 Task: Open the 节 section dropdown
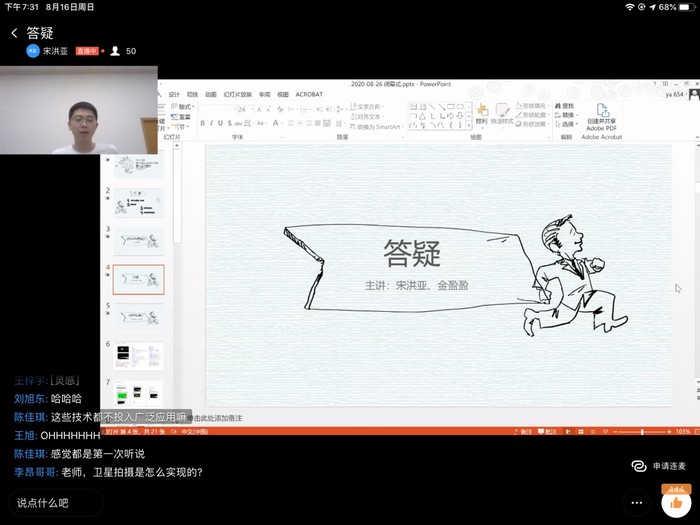[182, 127]
